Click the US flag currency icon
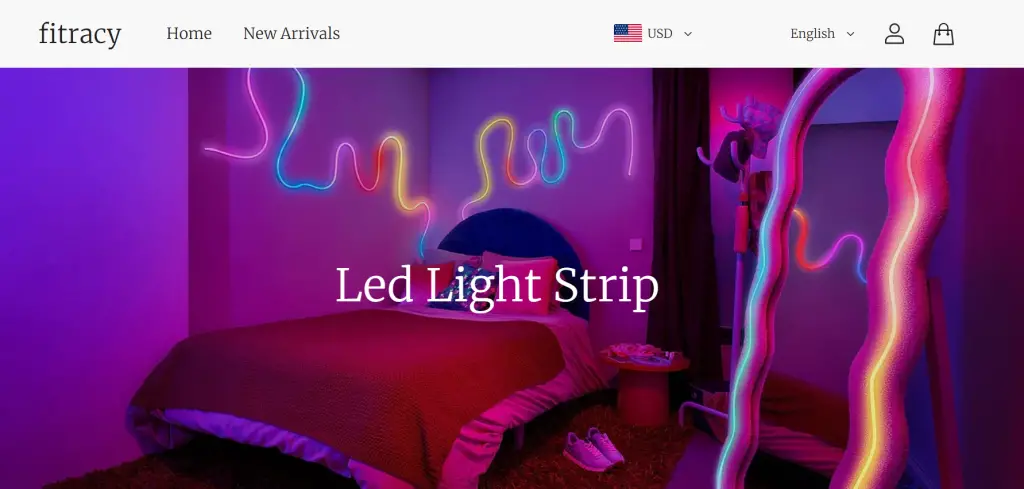Viewport: 1024px width, 489px height. (628, 33)
